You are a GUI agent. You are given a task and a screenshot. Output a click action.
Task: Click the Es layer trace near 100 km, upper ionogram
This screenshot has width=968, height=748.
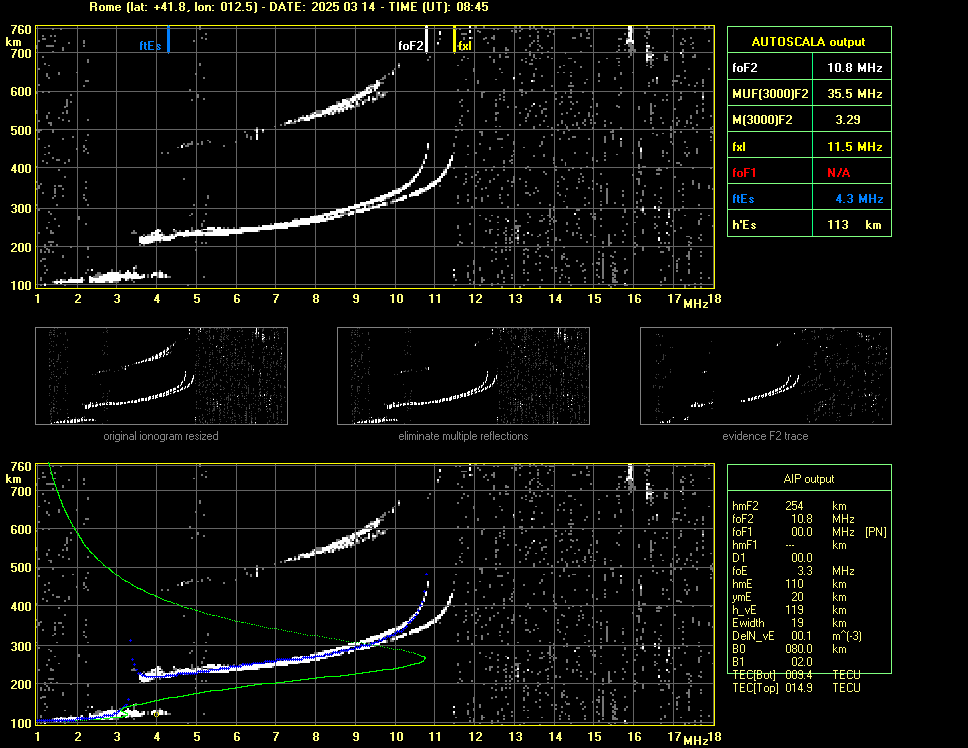(x=111, y=277)
